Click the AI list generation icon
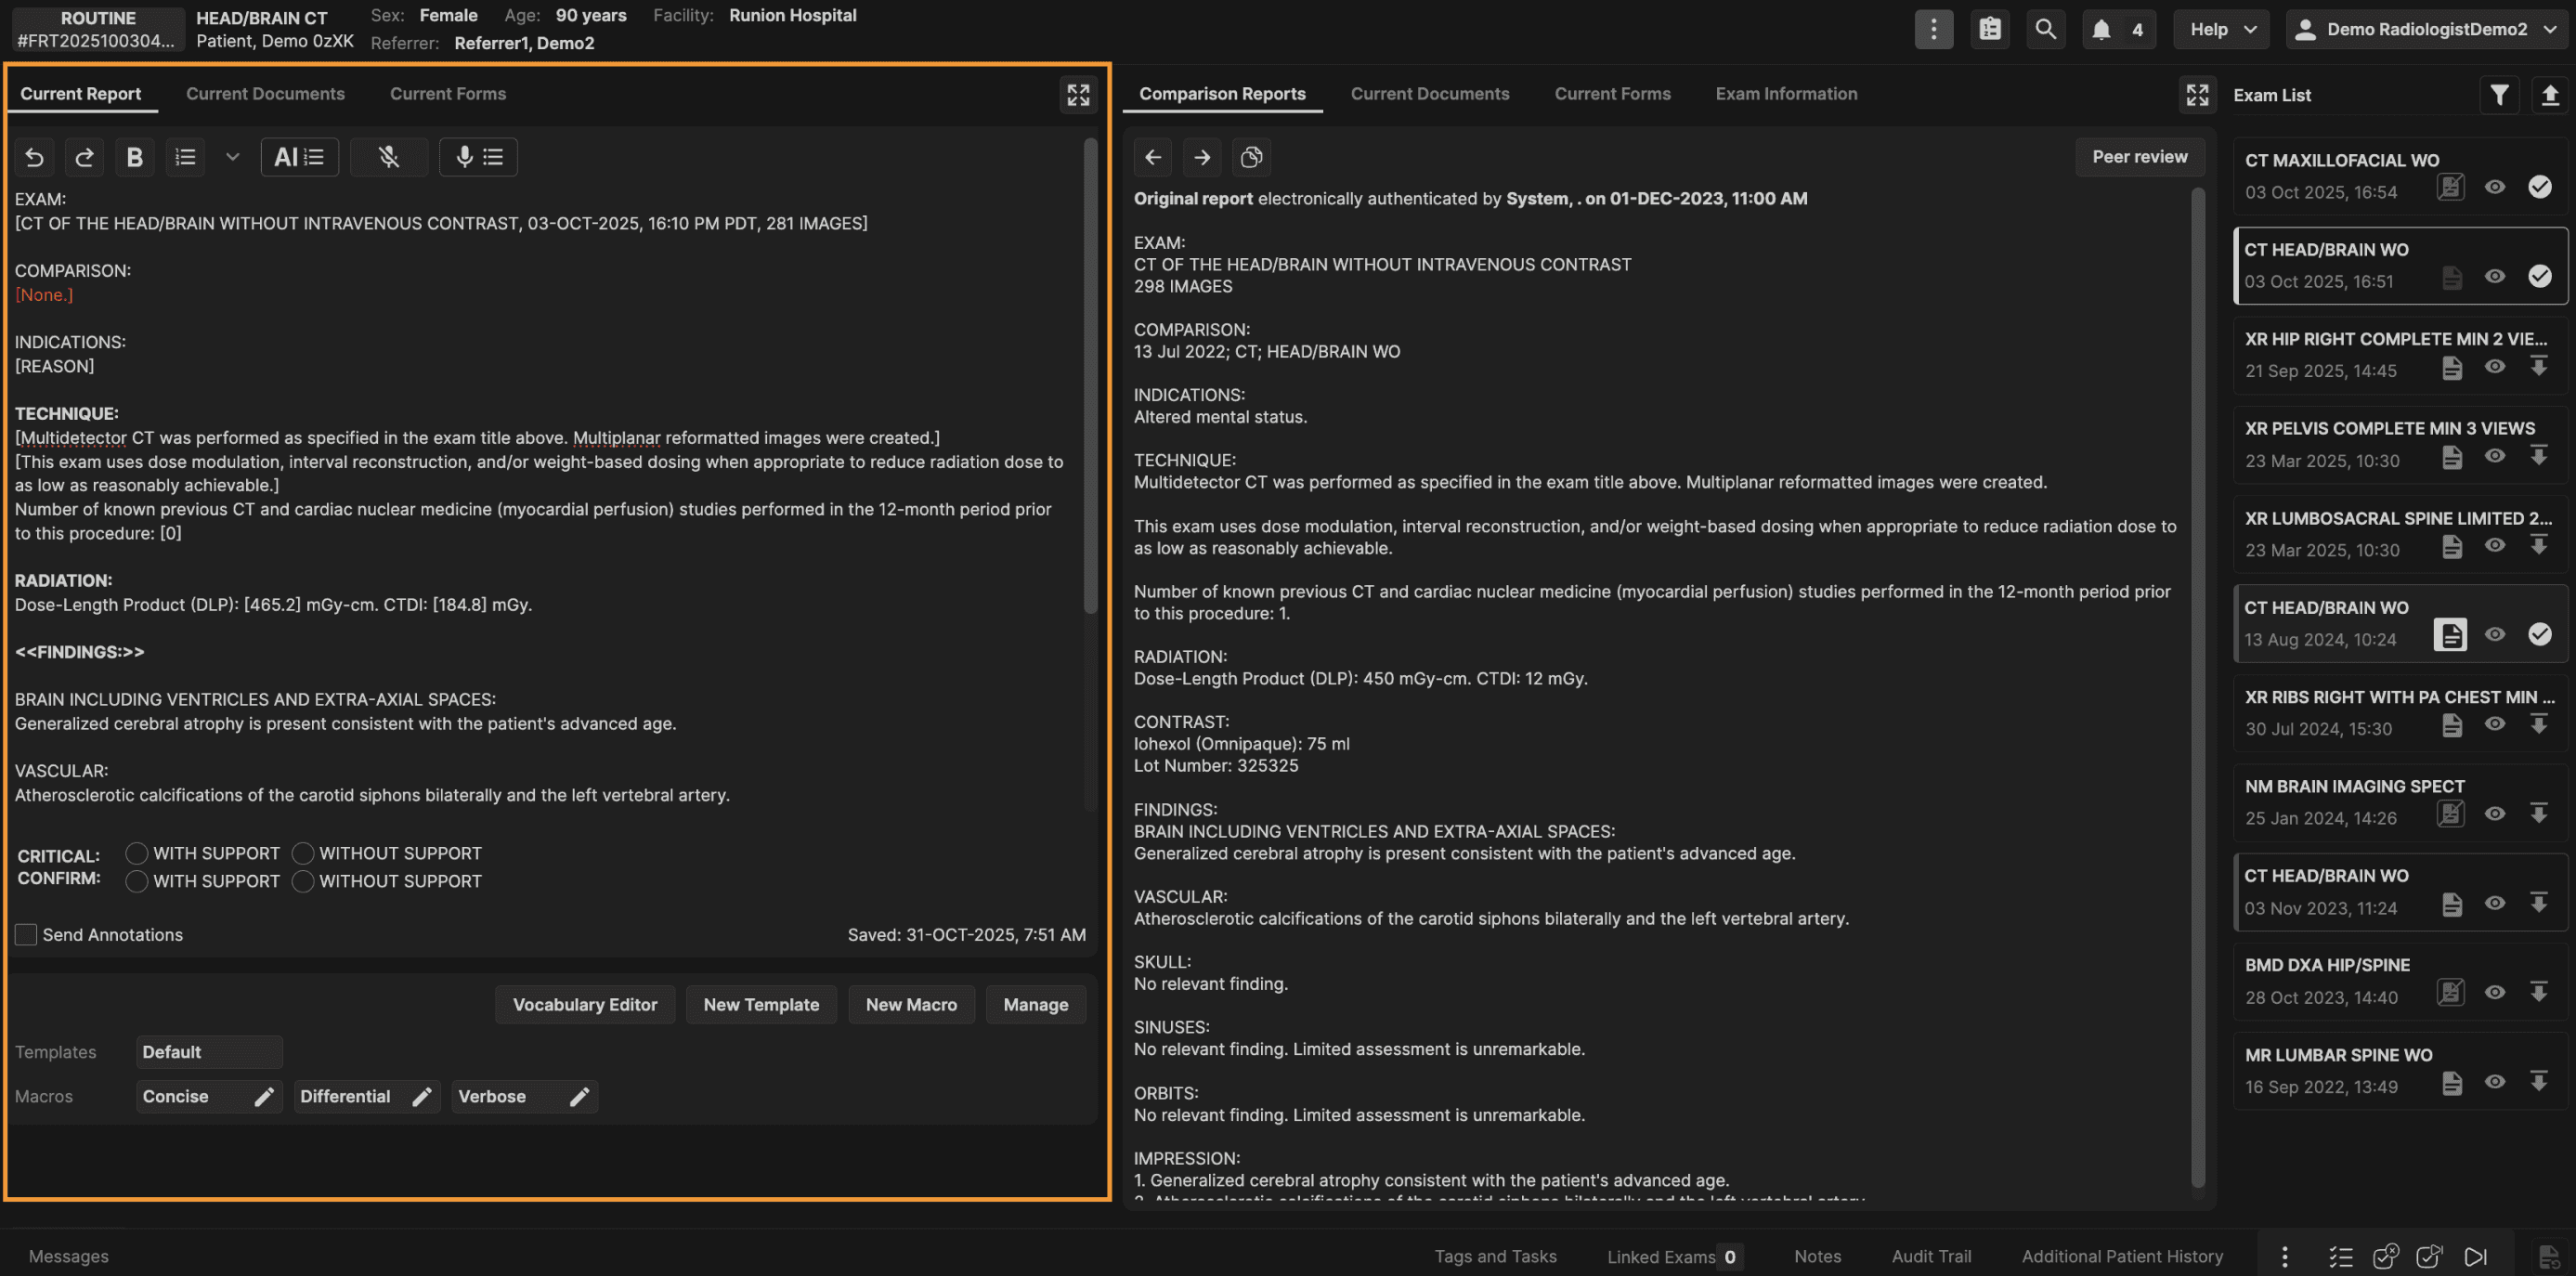This screenshot has width=2576, height=1276. tap(299, 157)
